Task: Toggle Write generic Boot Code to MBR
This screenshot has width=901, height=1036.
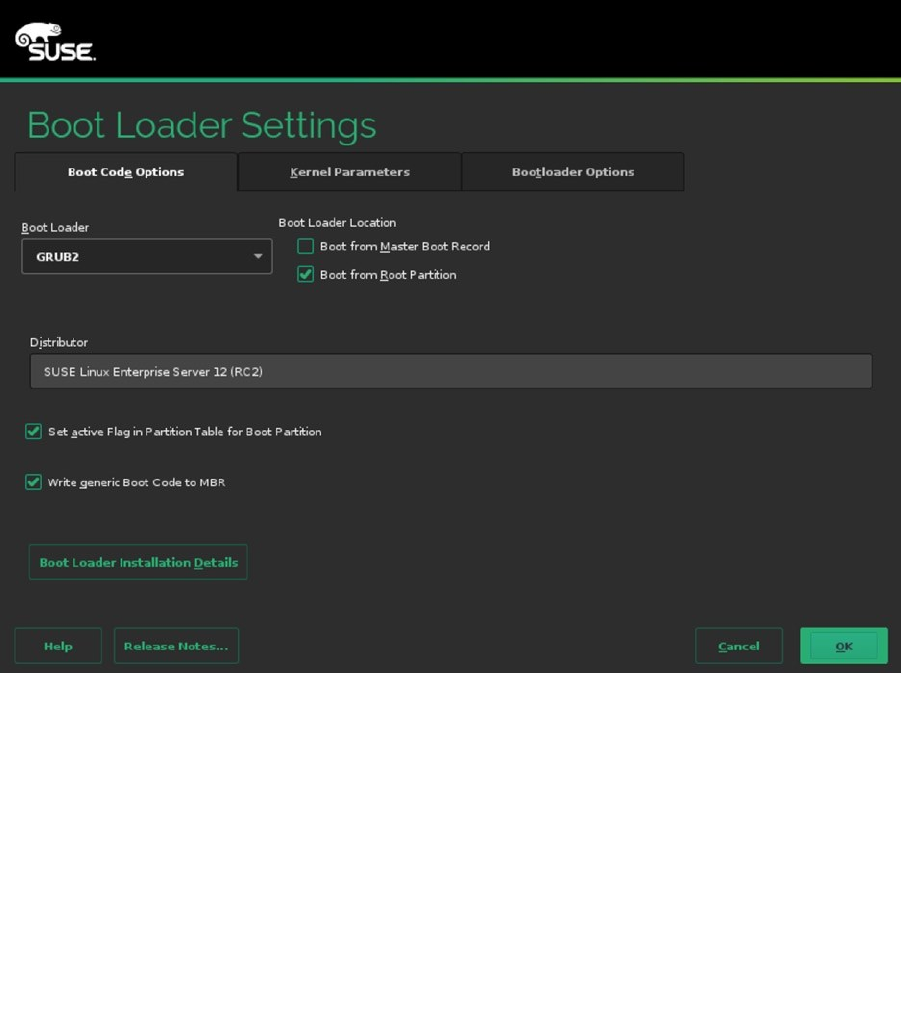Action: 33,482
